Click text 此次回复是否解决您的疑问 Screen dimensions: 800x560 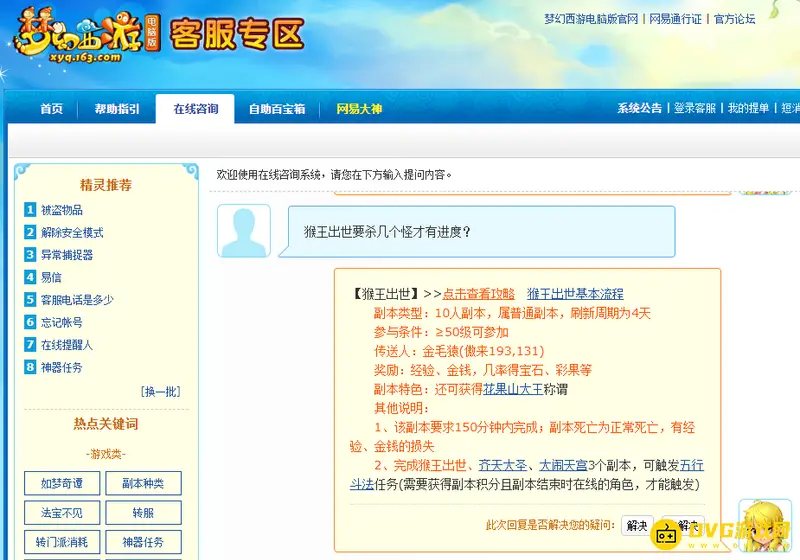point(549,525)
